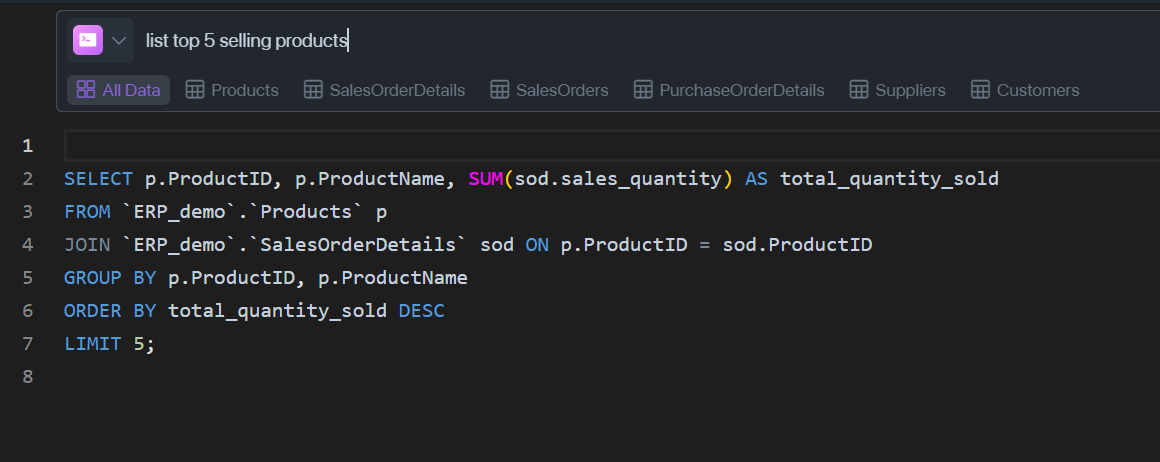Choose the Products table label

pyautogui.click(x=245, y=90)
